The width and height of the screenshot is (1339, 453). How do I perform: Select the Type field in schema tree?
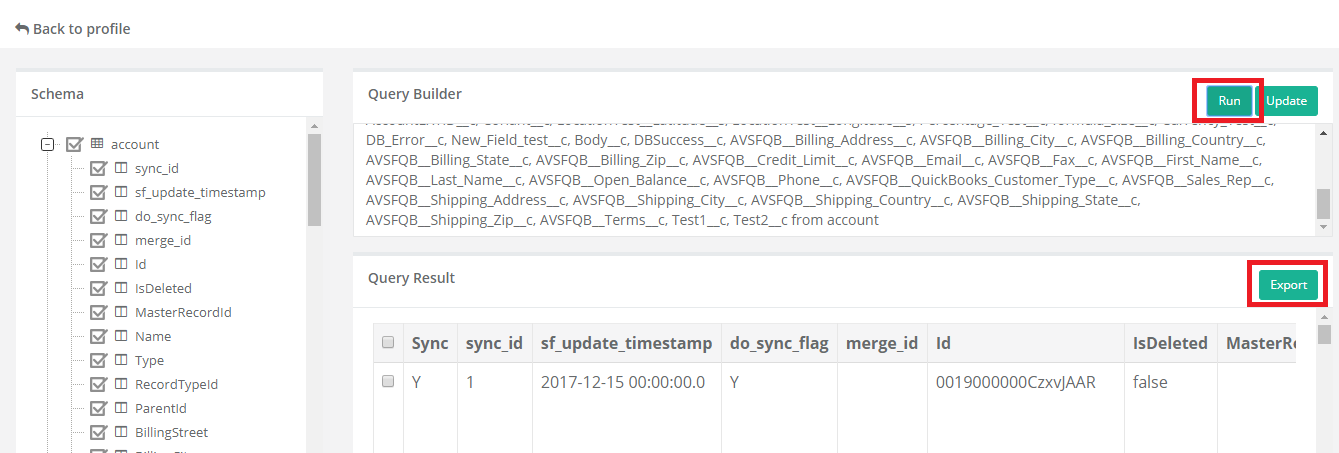(x=149, y=360)
